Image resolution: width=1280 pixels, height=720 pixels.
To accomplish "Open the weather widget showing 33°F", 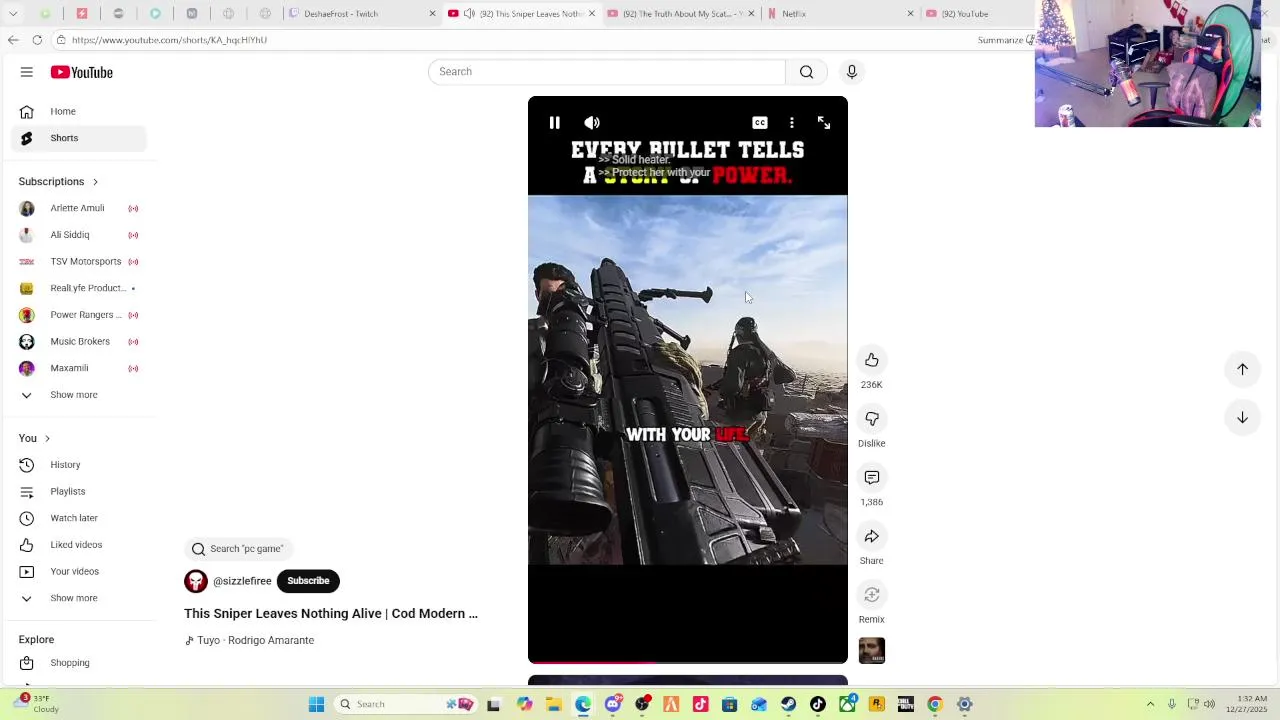I will (x=40, y=704).
